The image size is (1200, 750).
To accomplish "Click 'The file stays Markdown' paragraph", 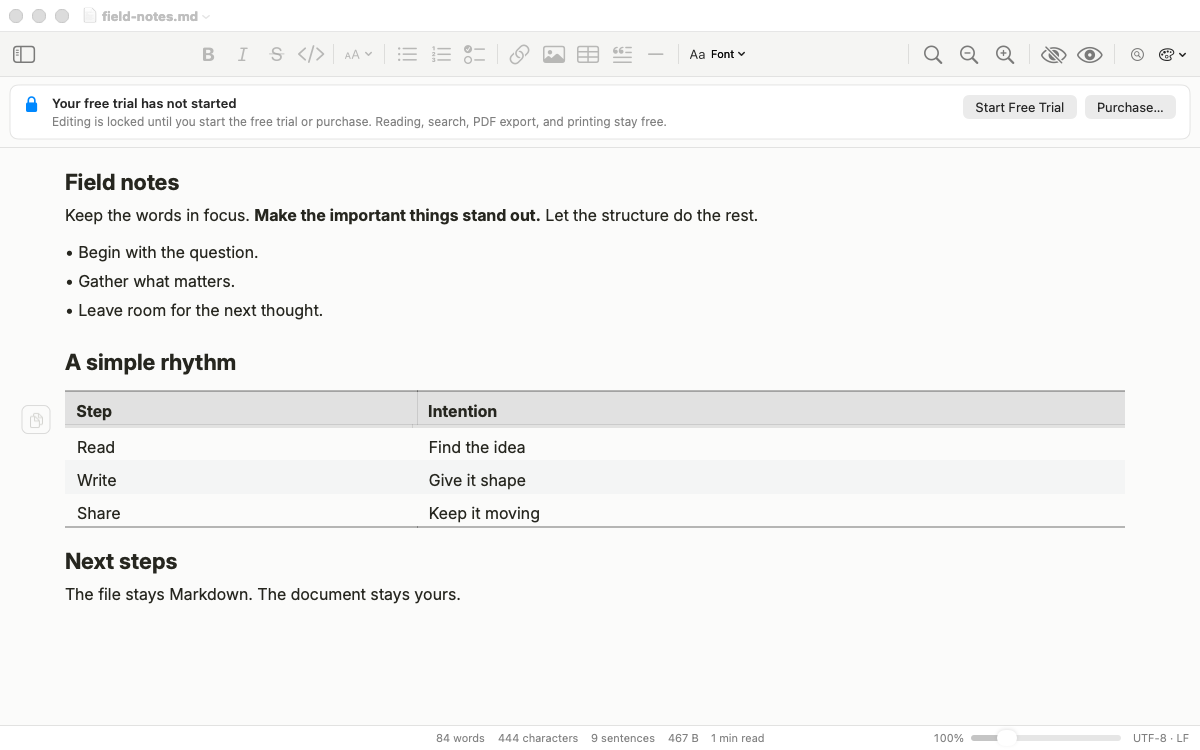I will click(263, 594).
